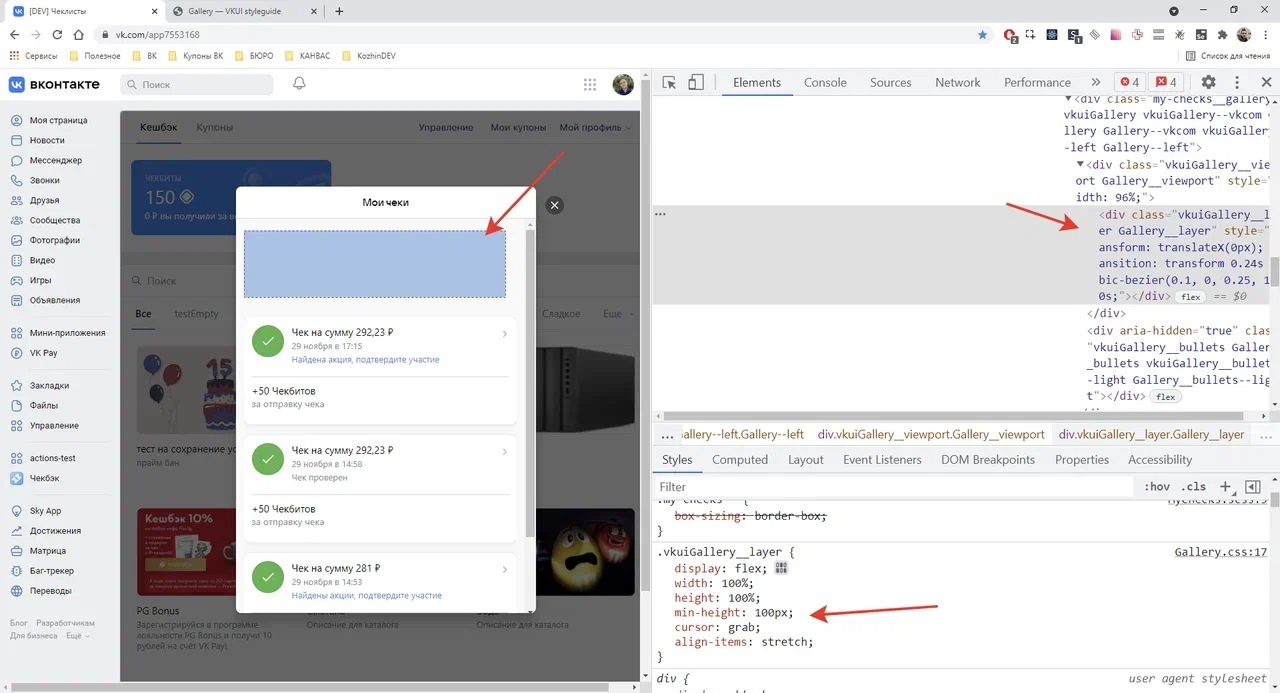The height and width of the screenshot is (693, 1280).
Task: Open Список для чтения reading list
Action: coord(1228,56)
